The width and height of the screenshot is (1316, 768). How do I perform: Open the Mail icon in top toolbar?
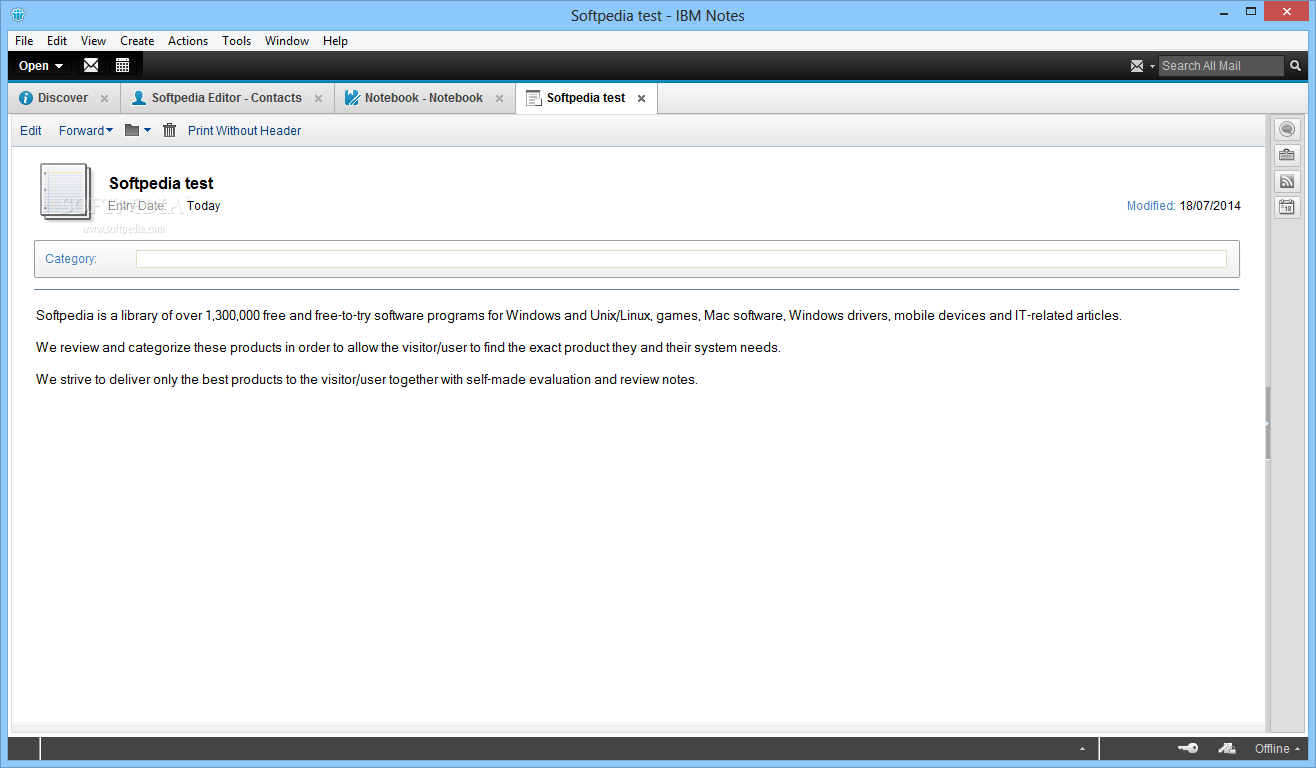(91, 66)
